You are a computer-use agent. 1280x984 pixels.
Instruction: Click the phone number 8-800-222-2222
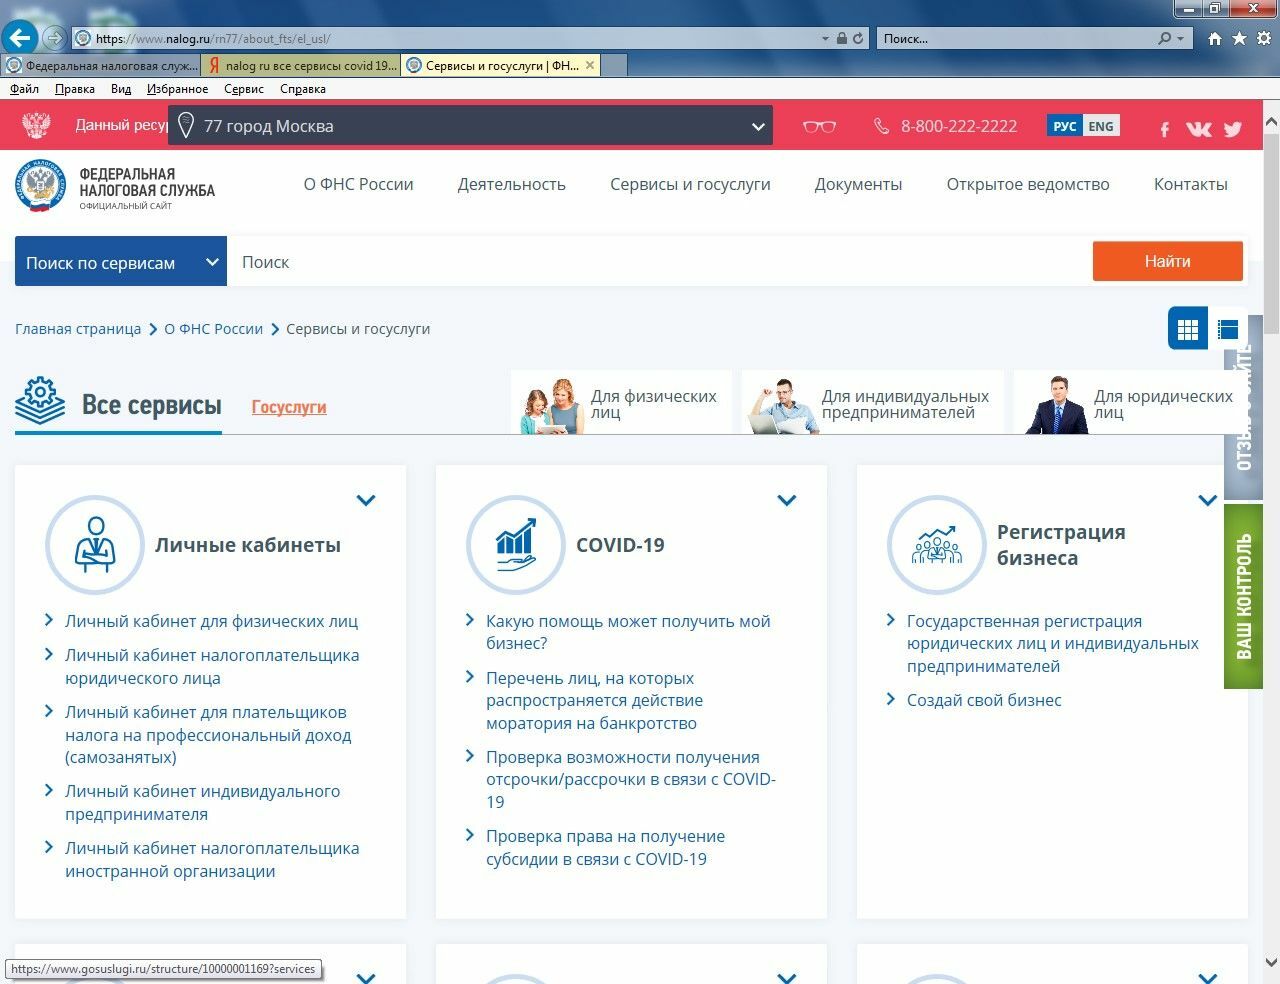(x=958, y=126)
